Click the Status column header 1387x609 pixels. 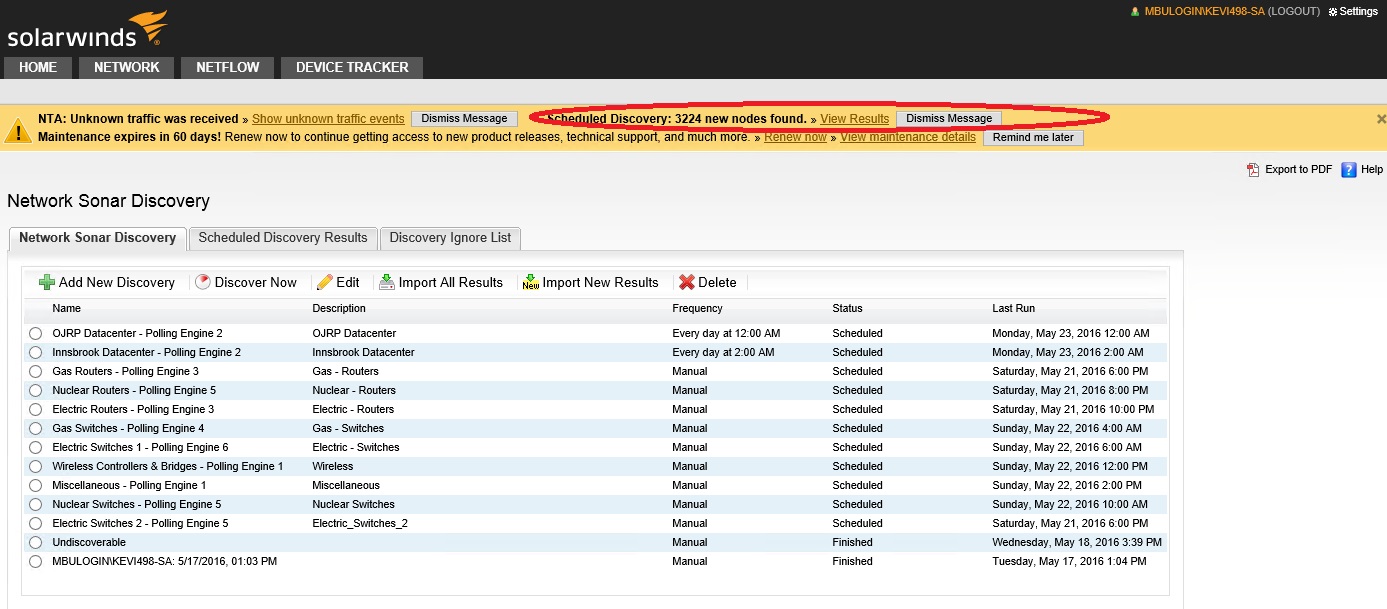pyautogui.click(x=847, y=309)
